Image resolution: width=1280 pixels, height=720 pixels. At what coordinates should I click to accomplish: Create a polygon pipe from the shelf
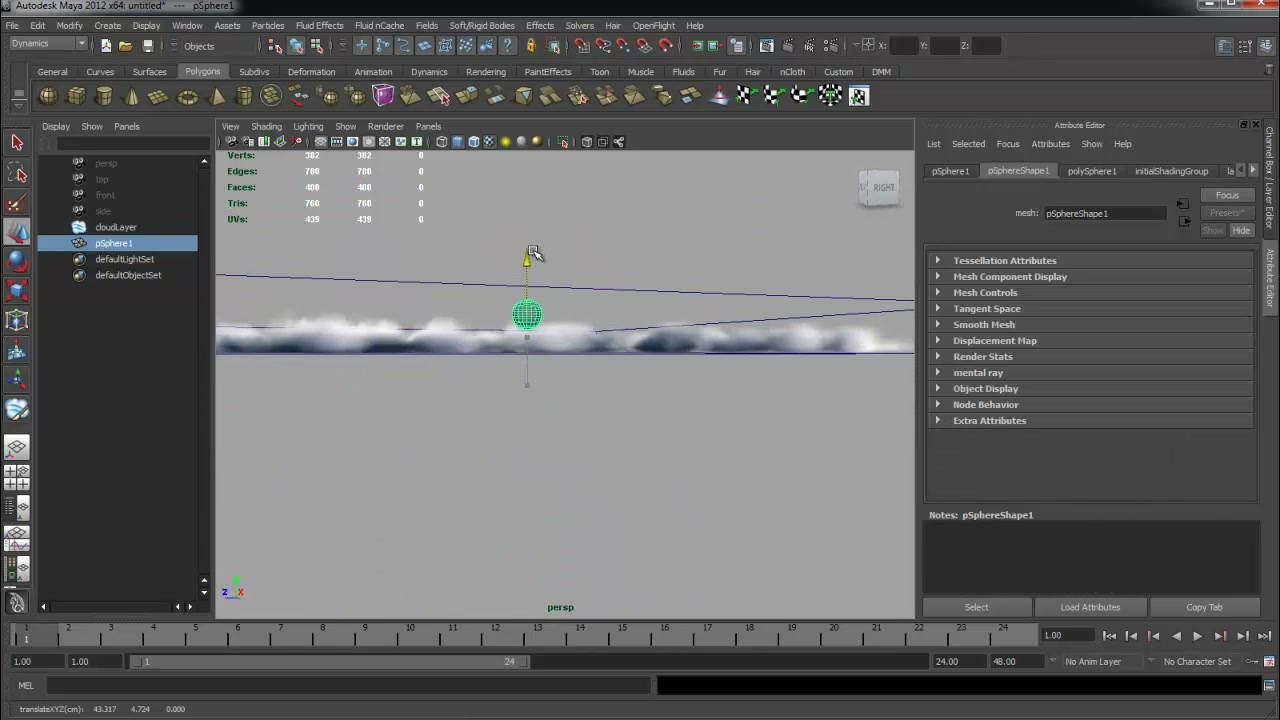pos(244,96)
